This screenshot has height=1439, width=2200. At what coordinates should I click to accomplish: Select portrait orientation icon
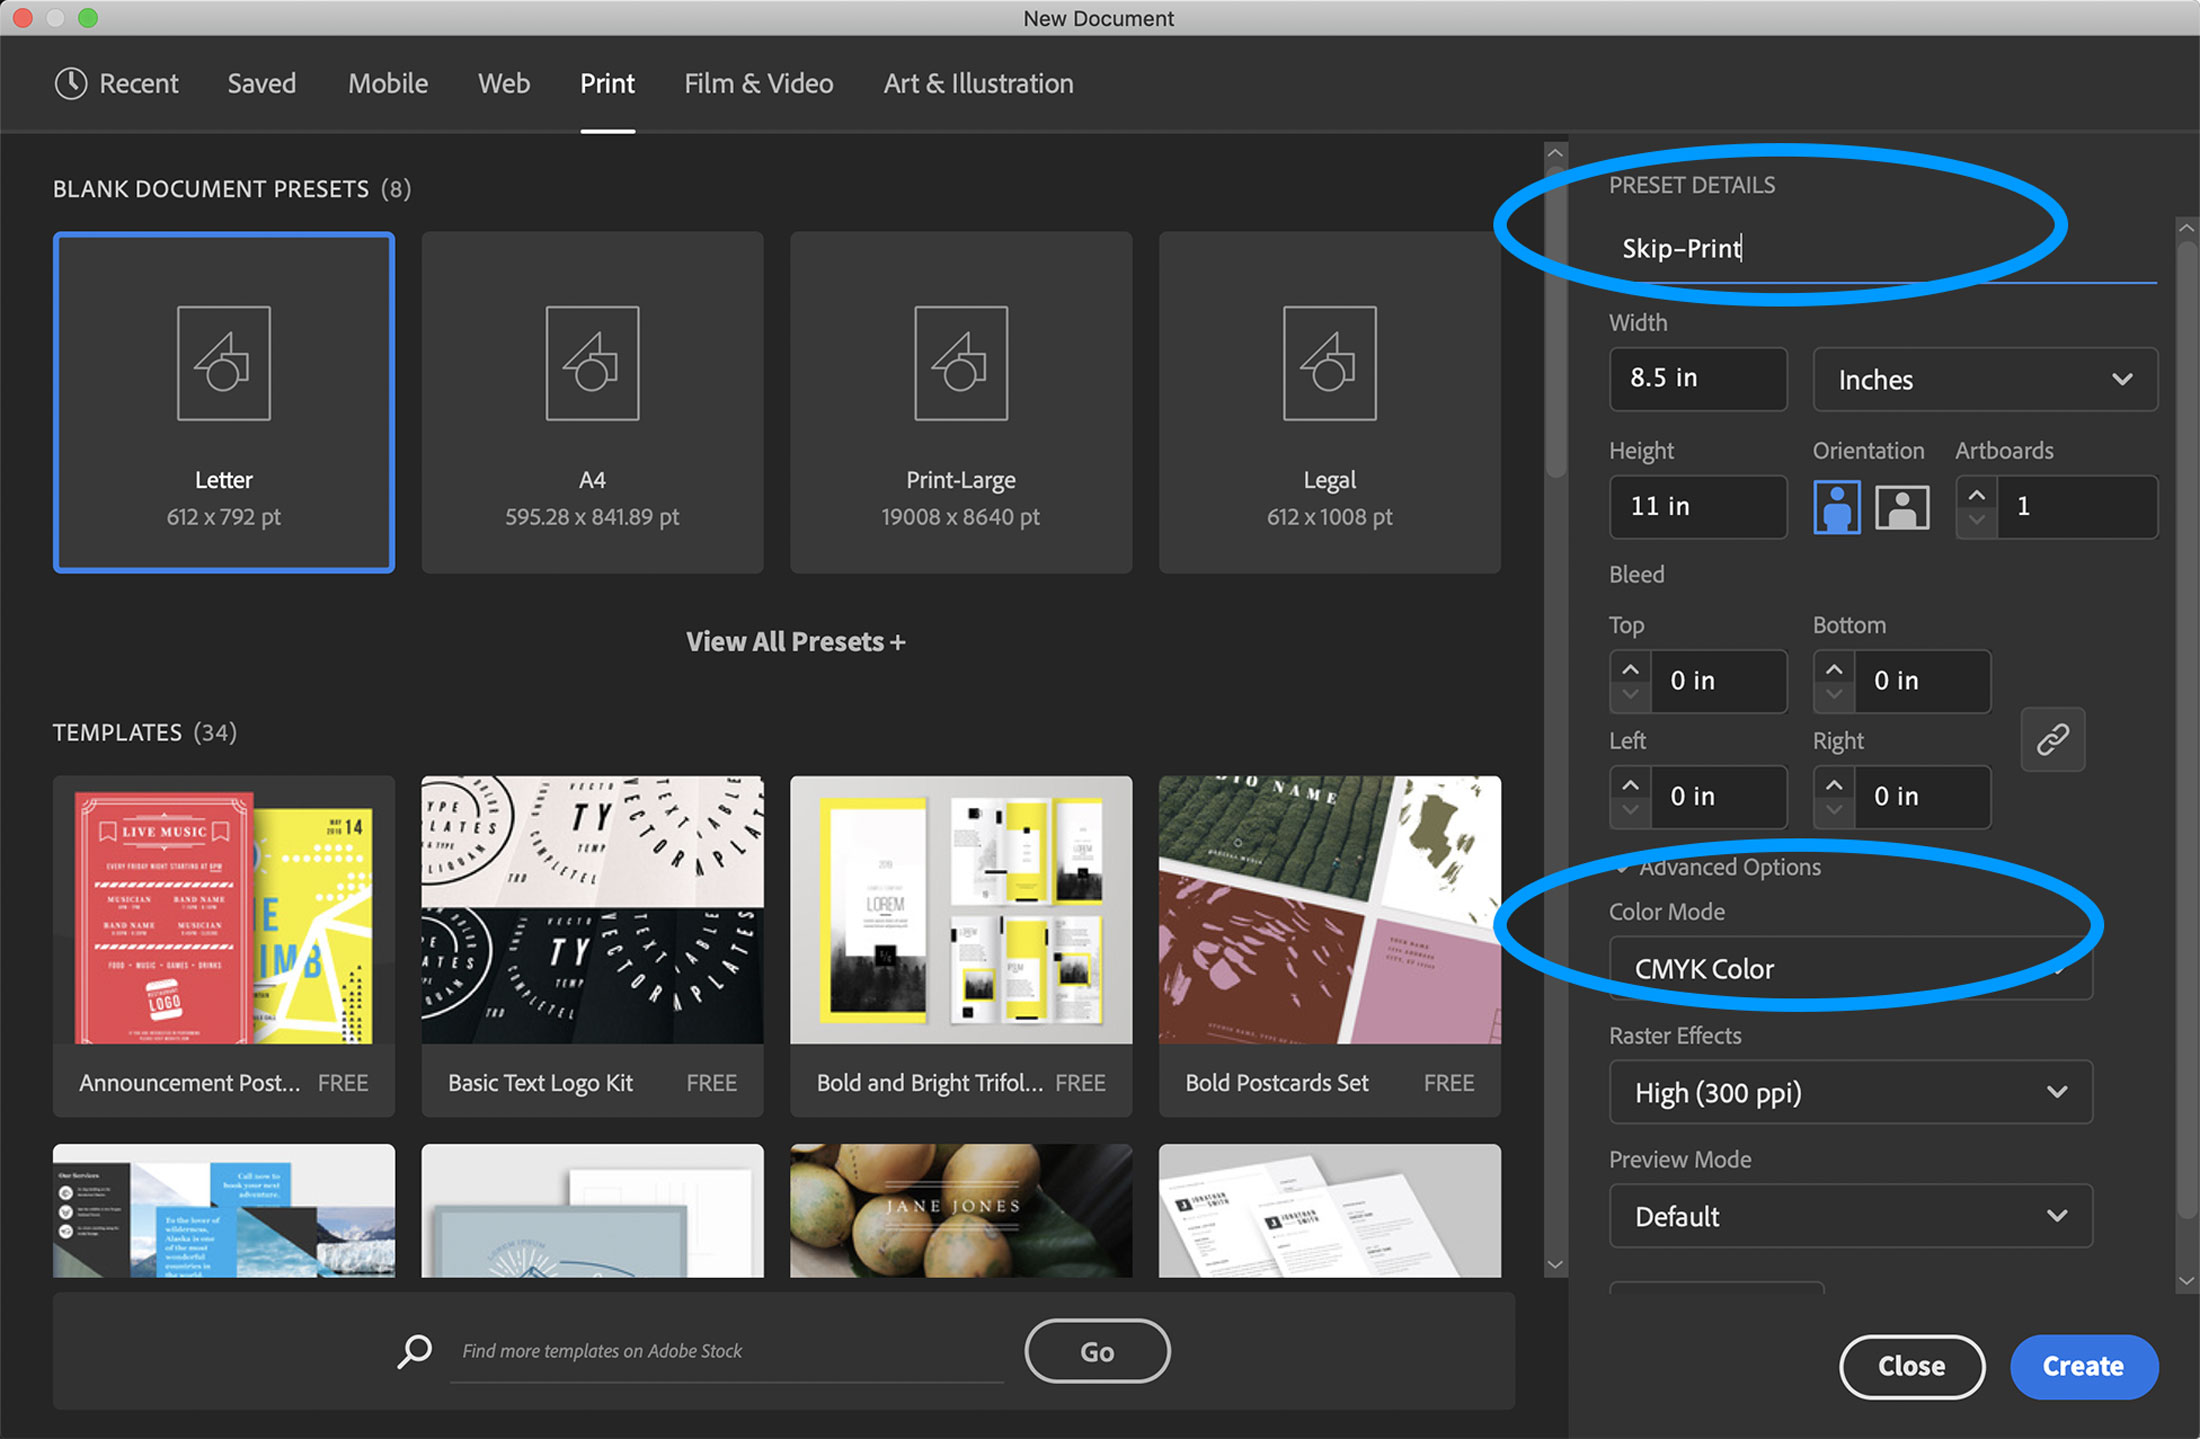[1836, 506]
